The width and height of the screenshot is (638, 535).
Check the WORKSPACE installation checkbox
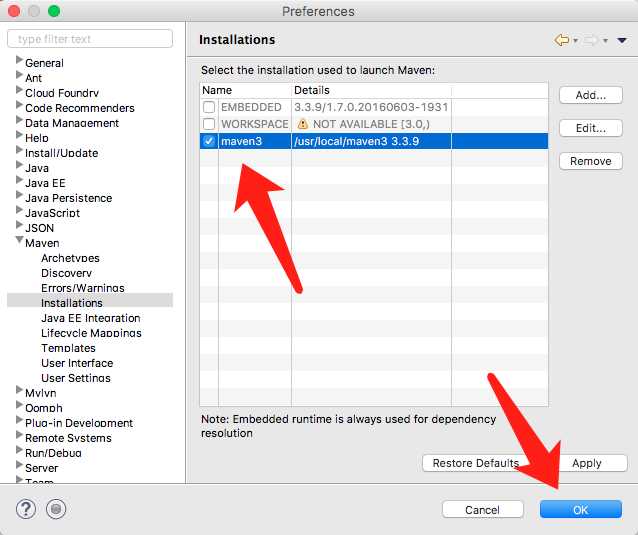pyautogui.click(x=209, y=124)
